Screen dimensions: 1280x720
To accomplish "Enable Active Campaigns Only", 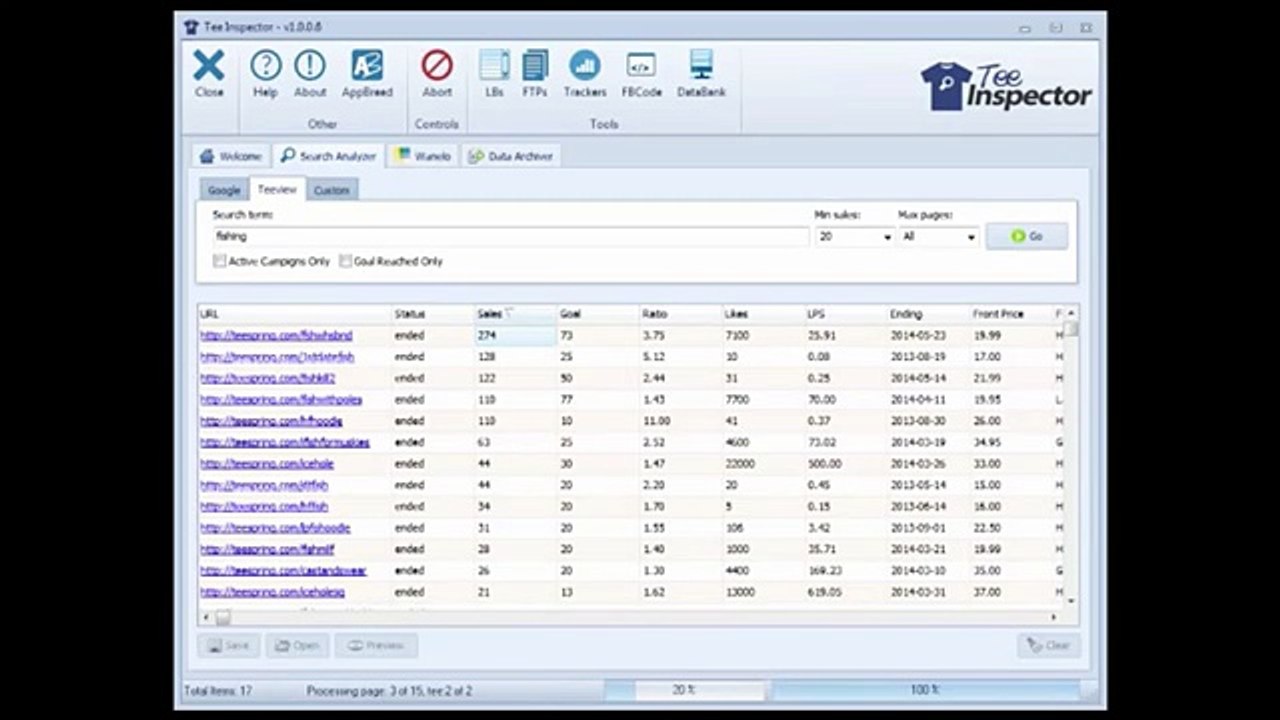I will tap(219, 261).
